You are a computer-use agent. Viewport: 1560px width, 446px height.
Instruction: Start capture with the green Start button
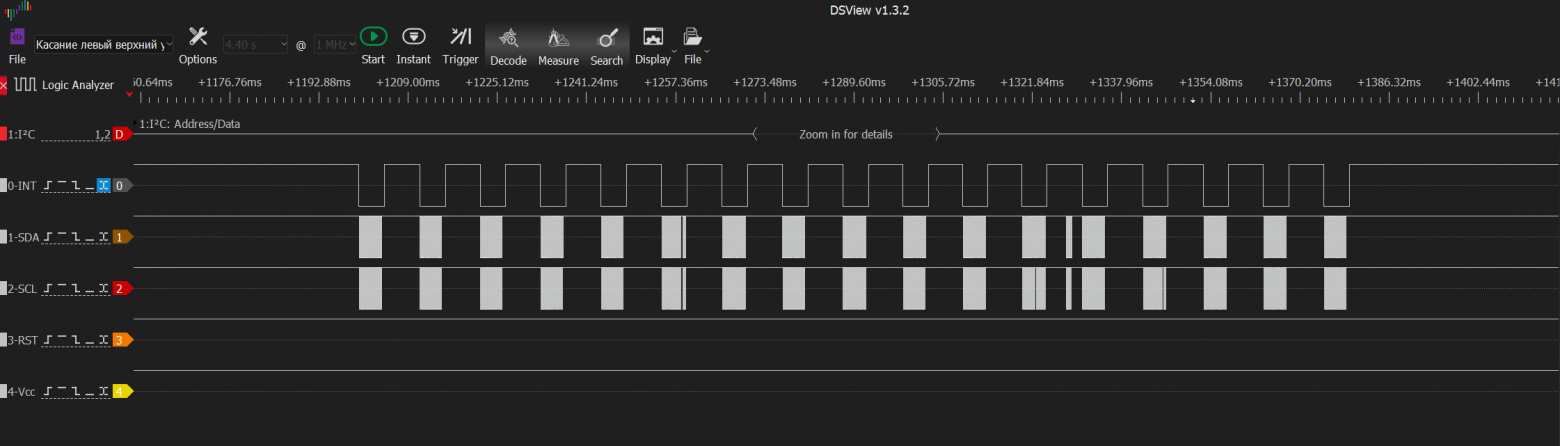coord(373,37)
